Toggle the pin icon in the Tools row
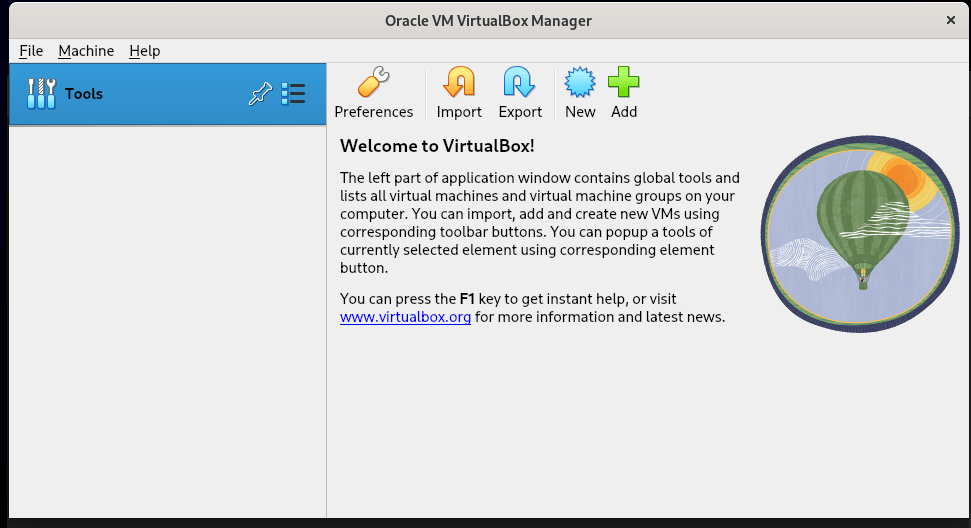This screenshot has height=528, width=971. (259, 94)
